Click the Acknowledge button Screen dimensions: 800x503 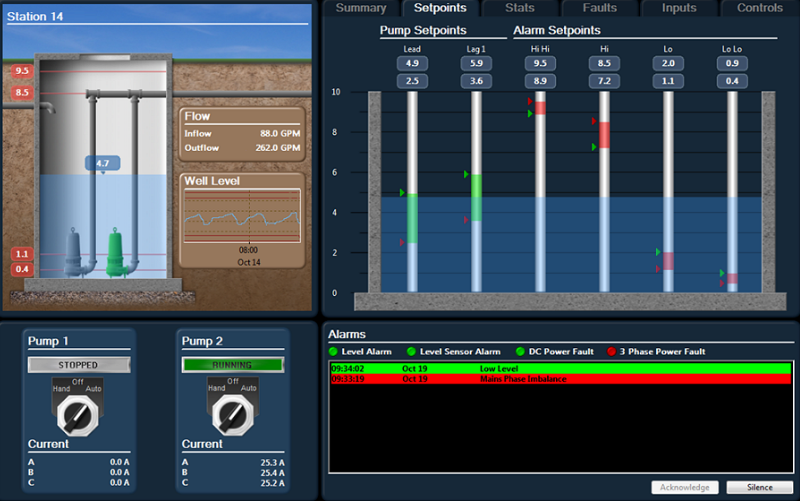click(685, 487)
